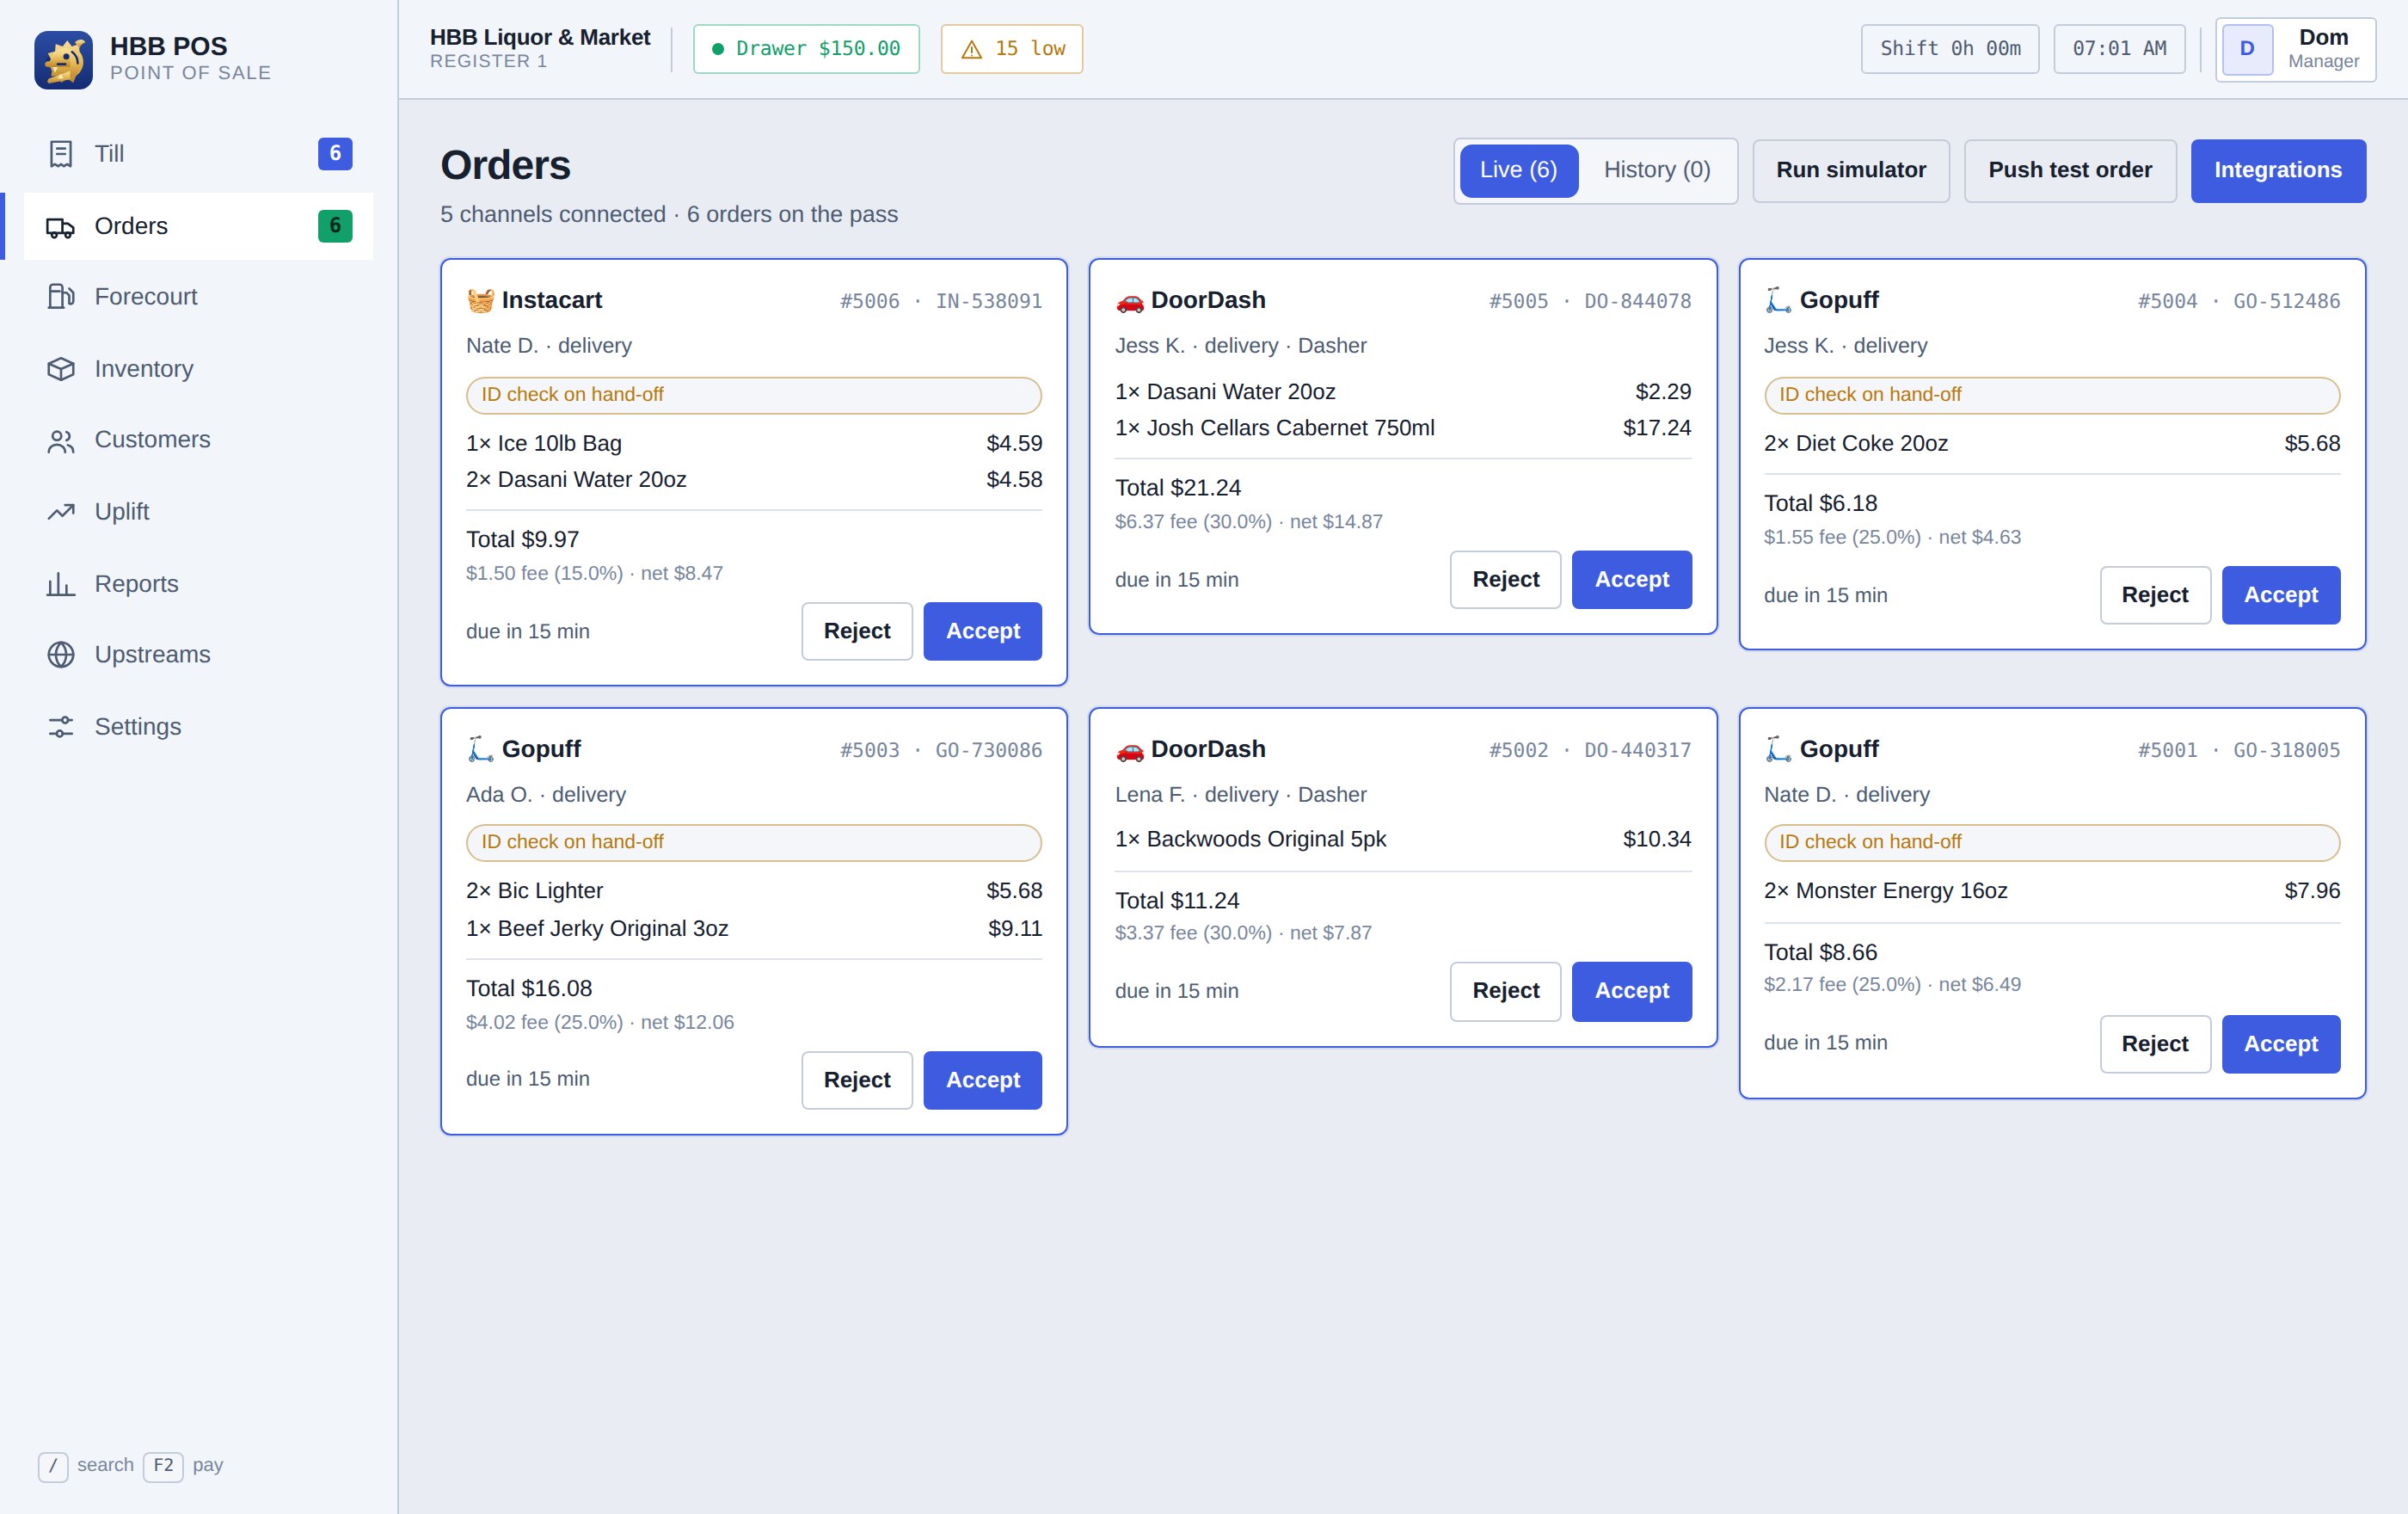The width and height of the screenshot is (2408, 1514).
Task: Click the IN-538091 reference text
Action: tap(989, 301)
